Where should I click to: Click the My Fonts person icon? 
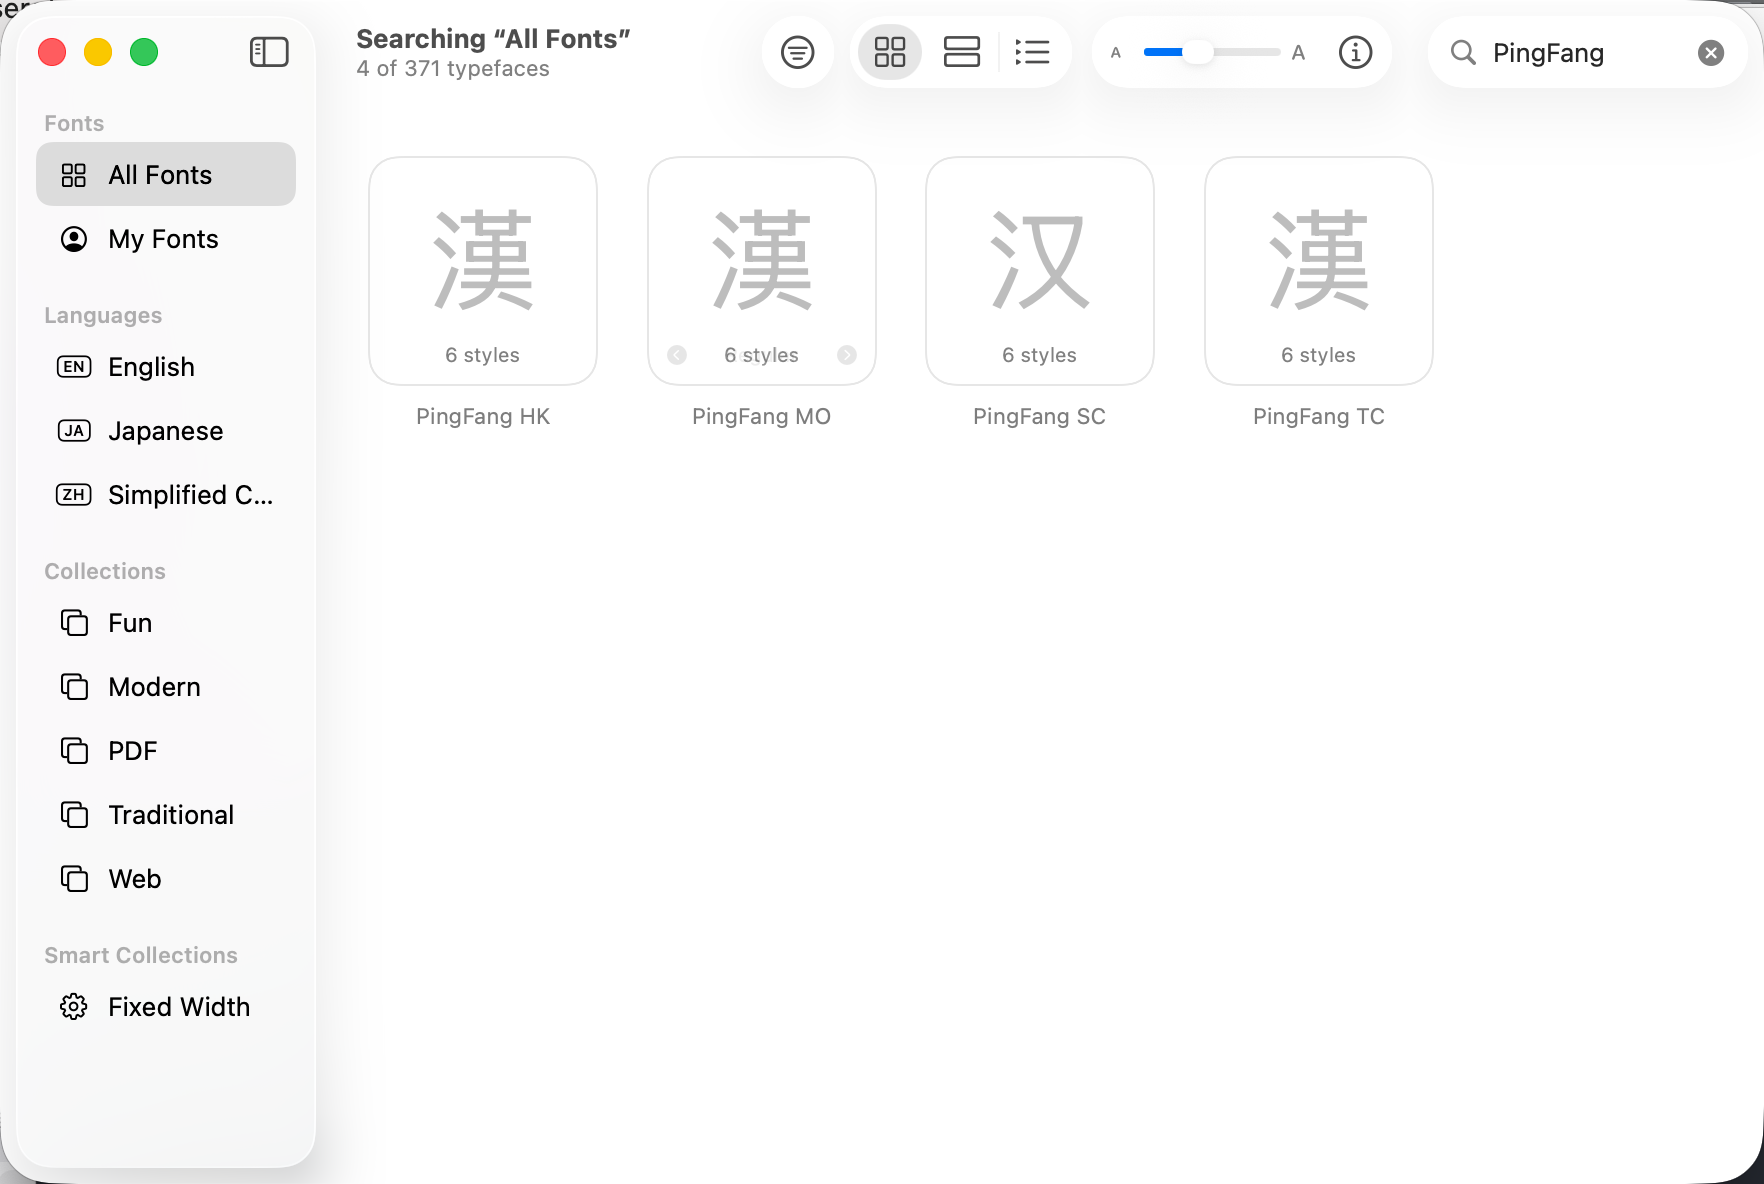pos(74,239)
